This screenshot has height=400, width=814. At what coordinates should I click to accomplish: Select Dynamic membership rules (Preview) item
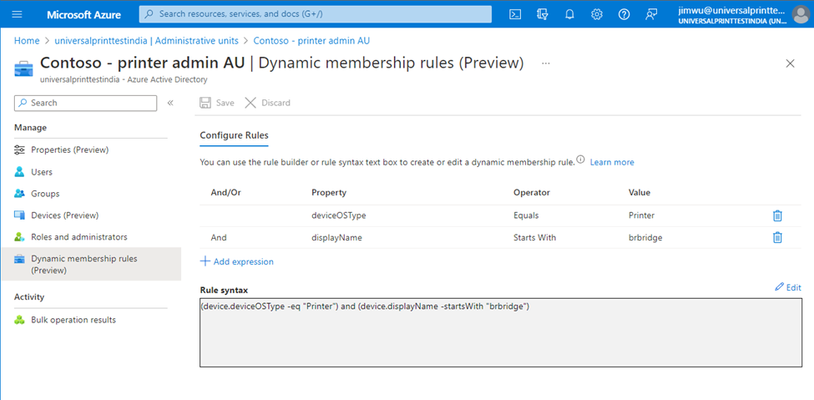(91, 264)
